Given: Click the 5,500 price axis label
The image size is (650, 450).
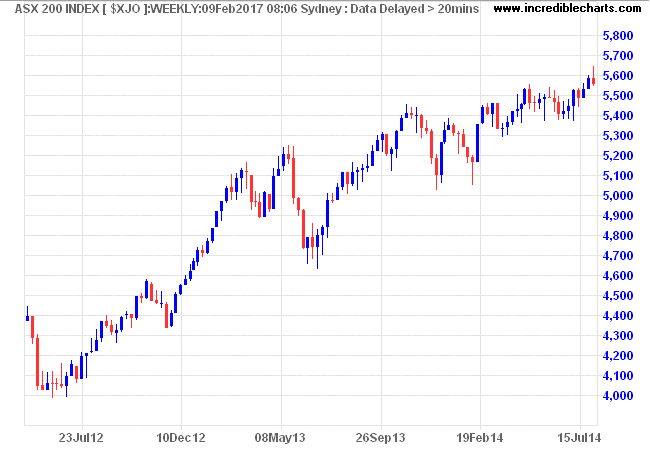Looking at the screenshot, I should [618, 96].
